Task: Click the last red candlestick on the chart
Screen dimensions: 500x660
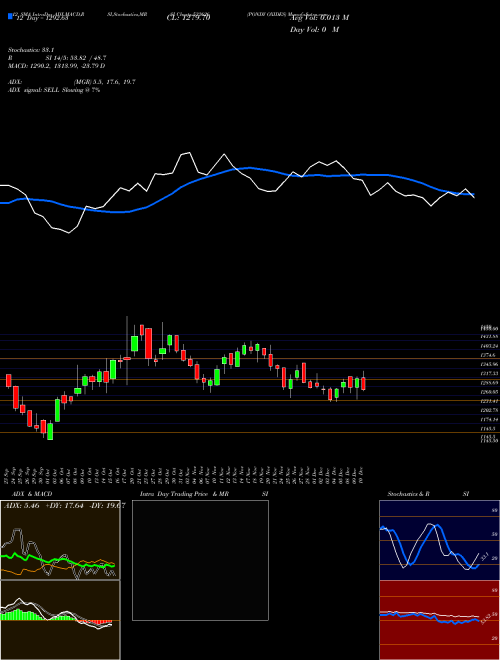Action: 364,383
